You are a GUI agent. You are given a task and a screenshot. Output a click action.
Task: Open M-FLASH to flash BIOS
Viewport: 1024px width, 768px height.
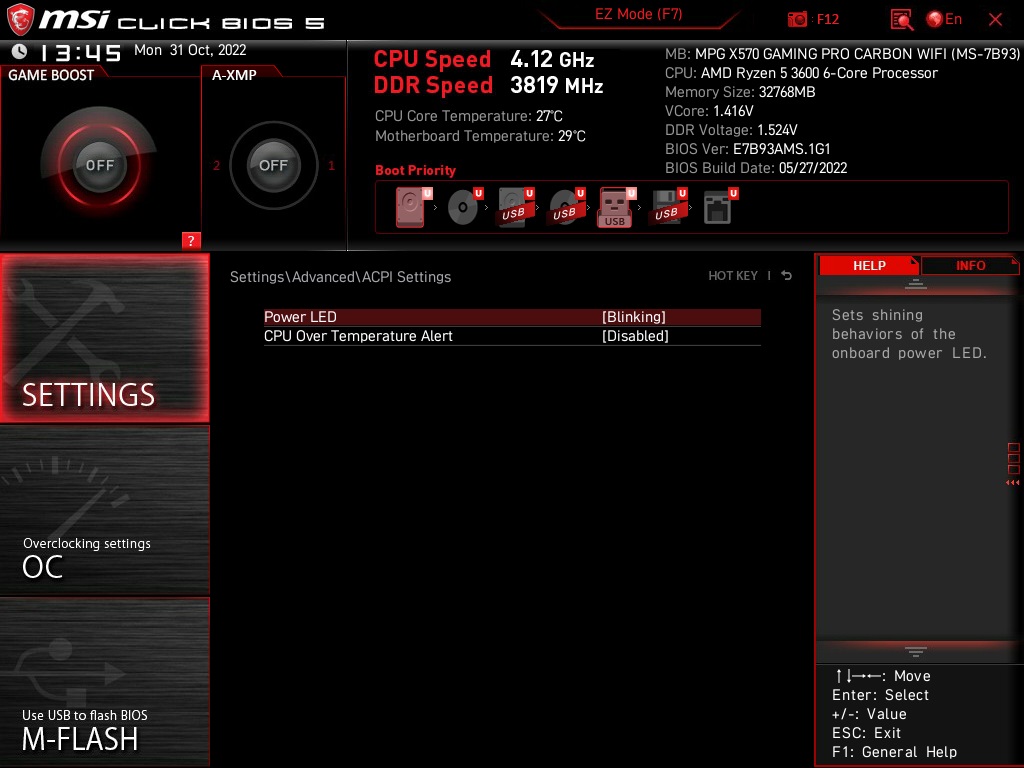[104, 682]
